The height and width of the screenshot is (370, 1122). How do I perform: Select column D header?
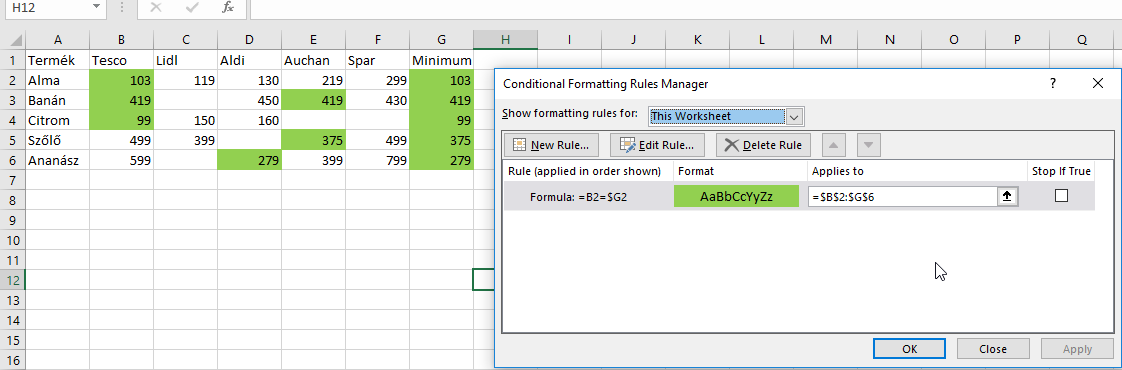[x=249, y=40]
